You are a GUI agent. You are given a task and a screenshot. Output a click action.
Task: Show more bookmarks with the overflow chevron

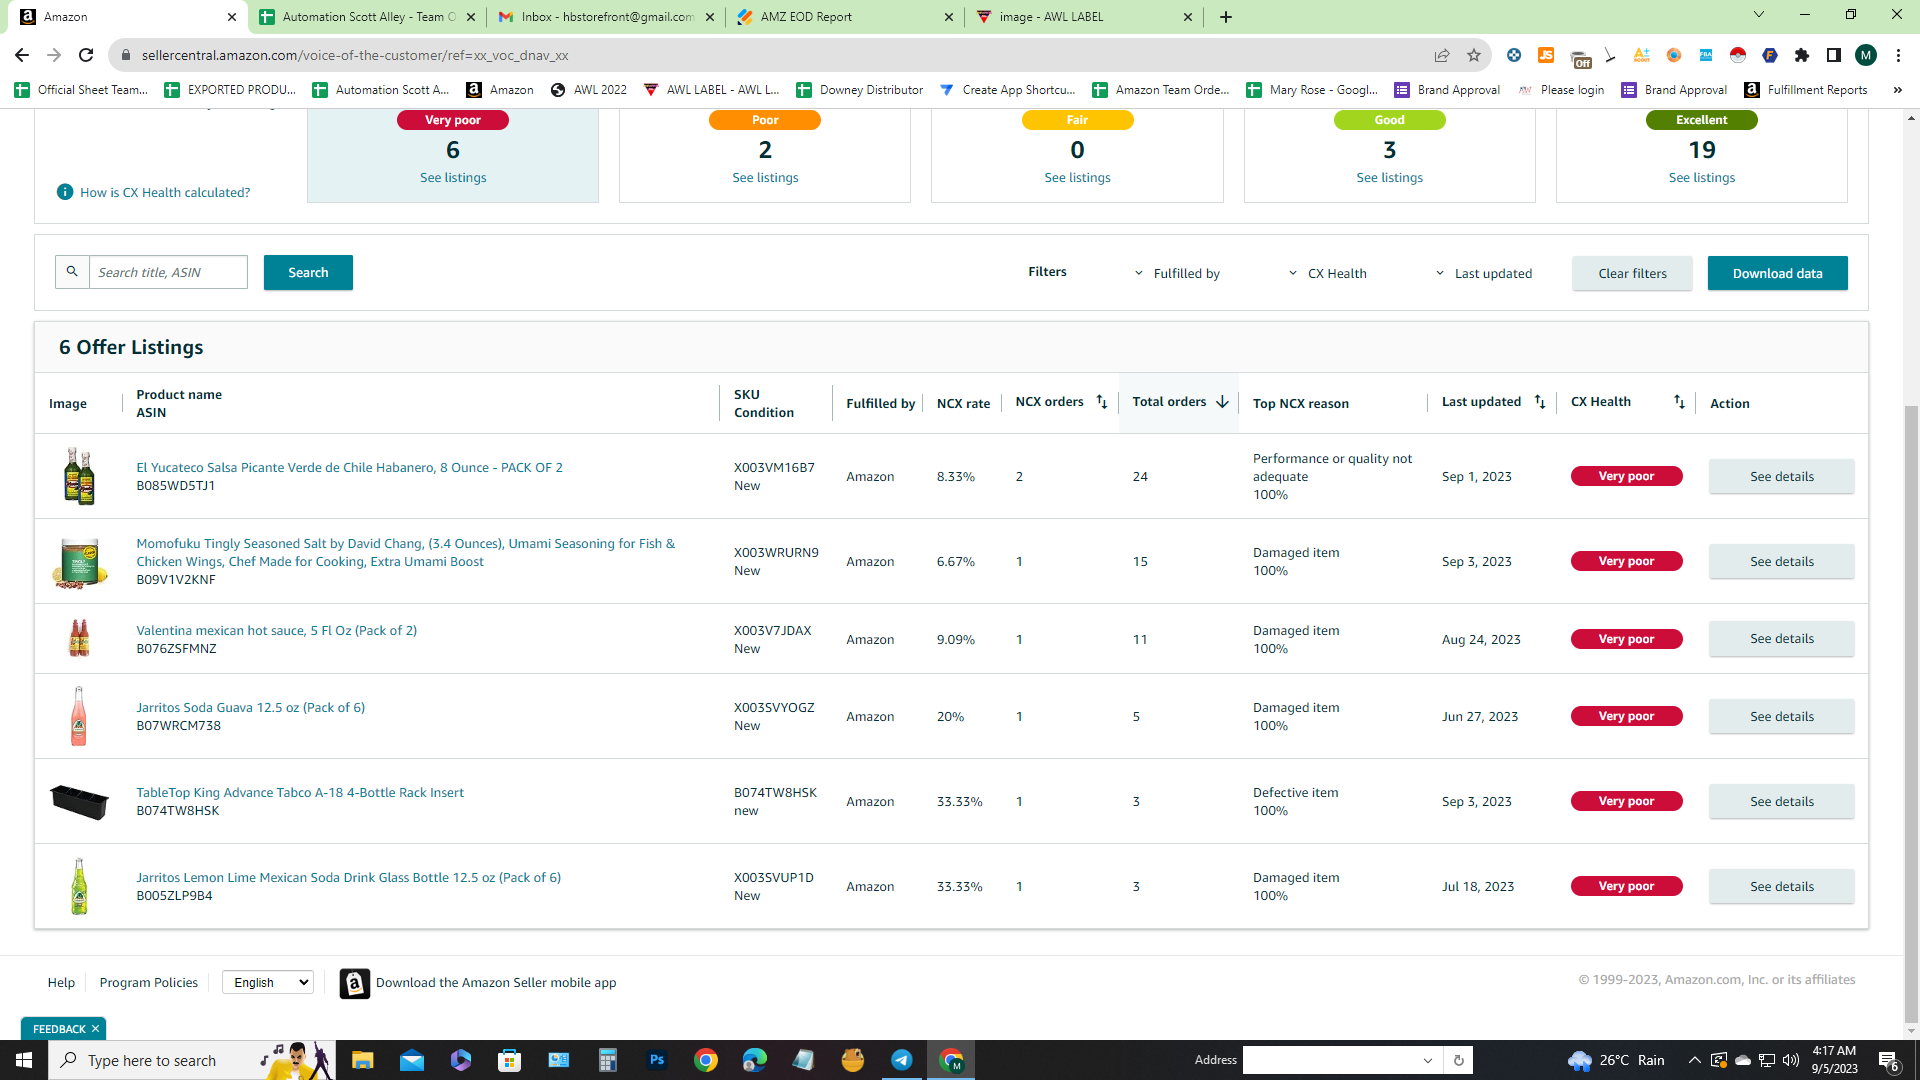coord(1897,90)
